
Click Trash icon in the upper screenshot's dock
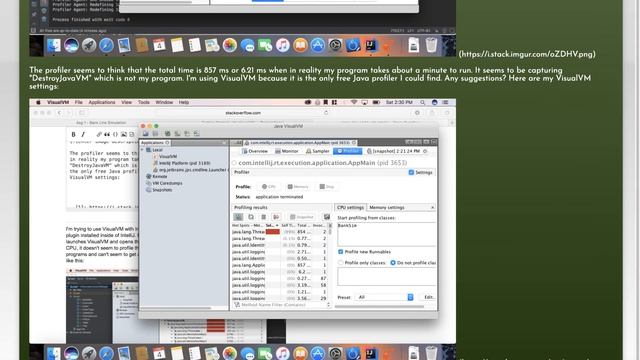tap(431, 45)
